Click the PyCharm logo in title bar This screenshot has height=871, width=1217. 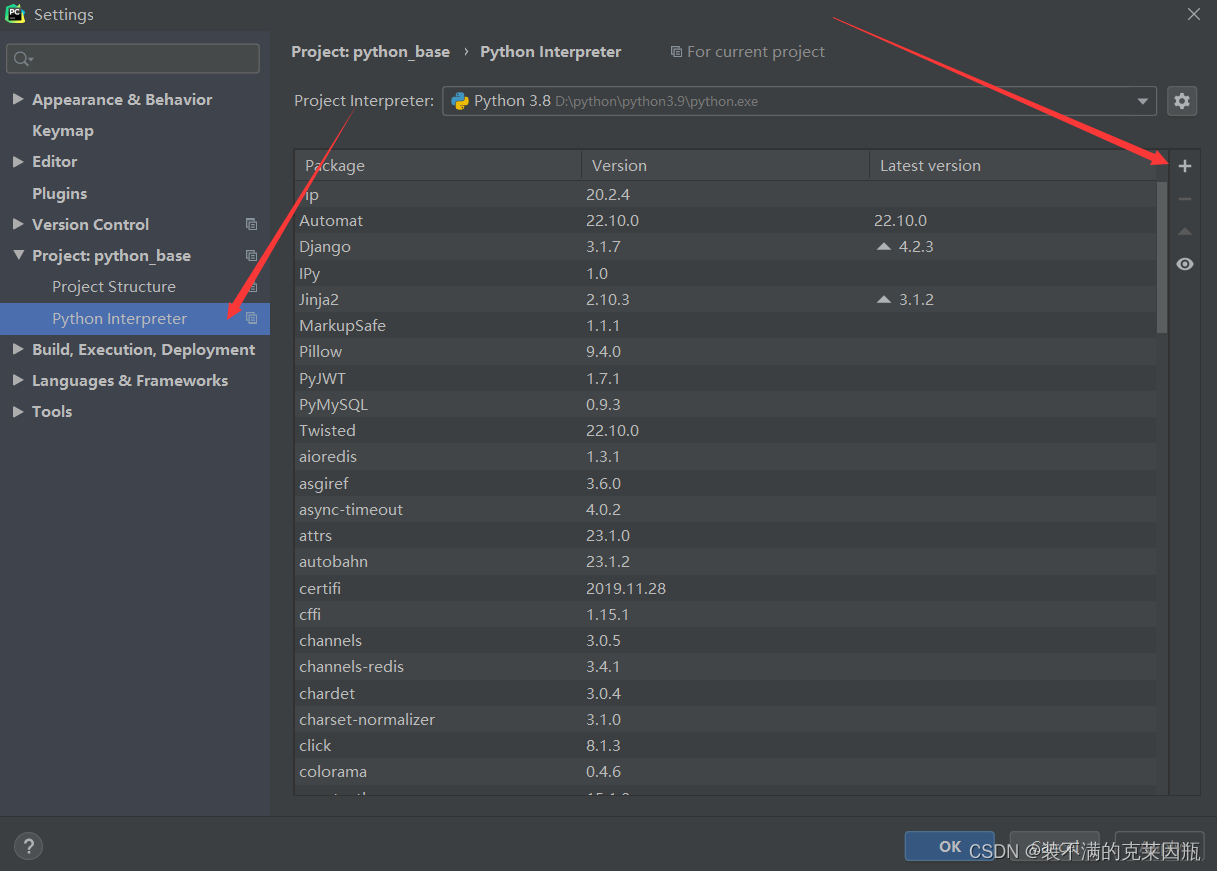click(x=15, y=14)
